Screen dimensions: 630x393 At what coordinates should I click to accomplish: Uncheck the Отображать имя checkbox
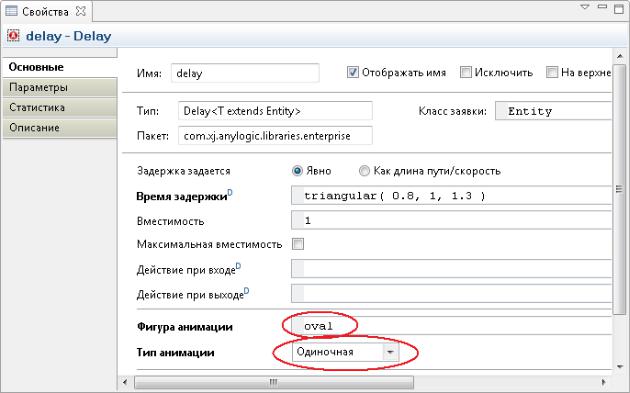coord(352,72)
